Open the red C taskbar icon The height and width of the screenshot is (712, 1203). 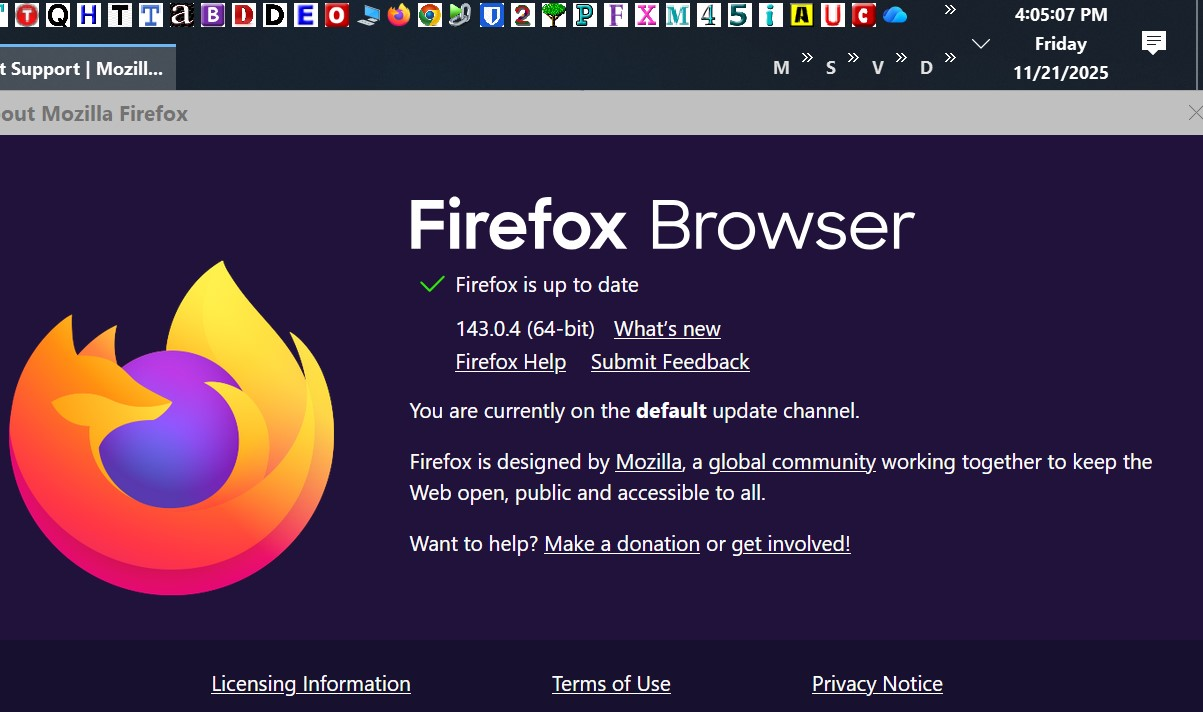(863, 15)
